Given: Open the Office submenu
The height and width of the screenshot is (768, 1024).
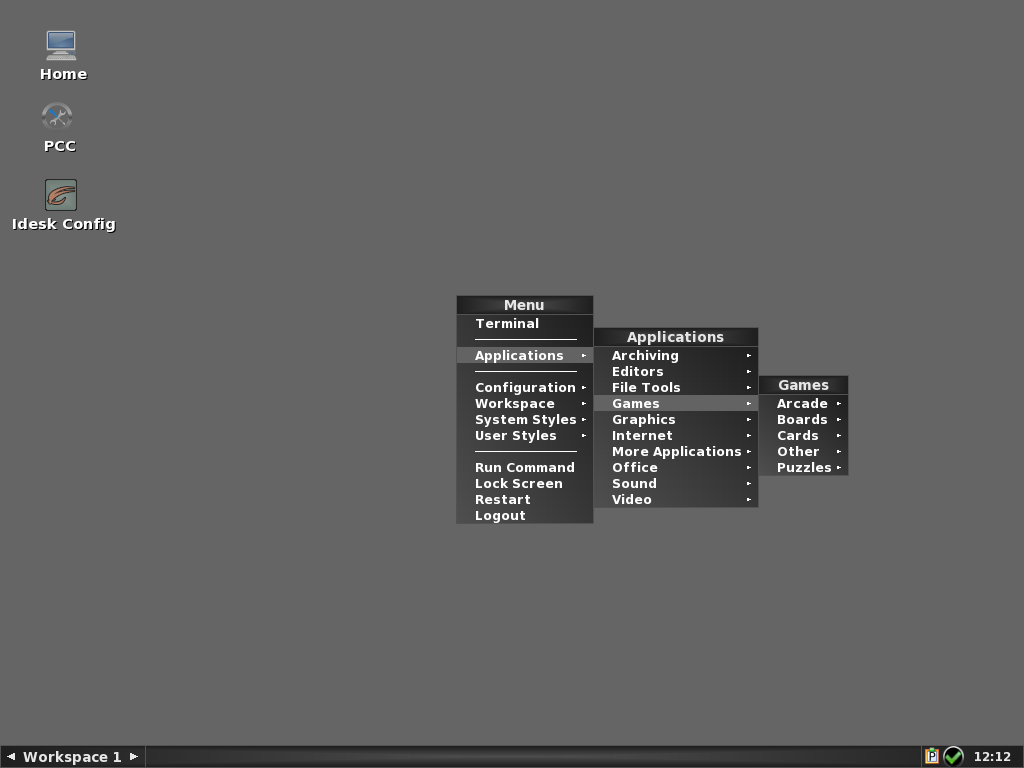Looking at the screenshot, I should point(676,468).
